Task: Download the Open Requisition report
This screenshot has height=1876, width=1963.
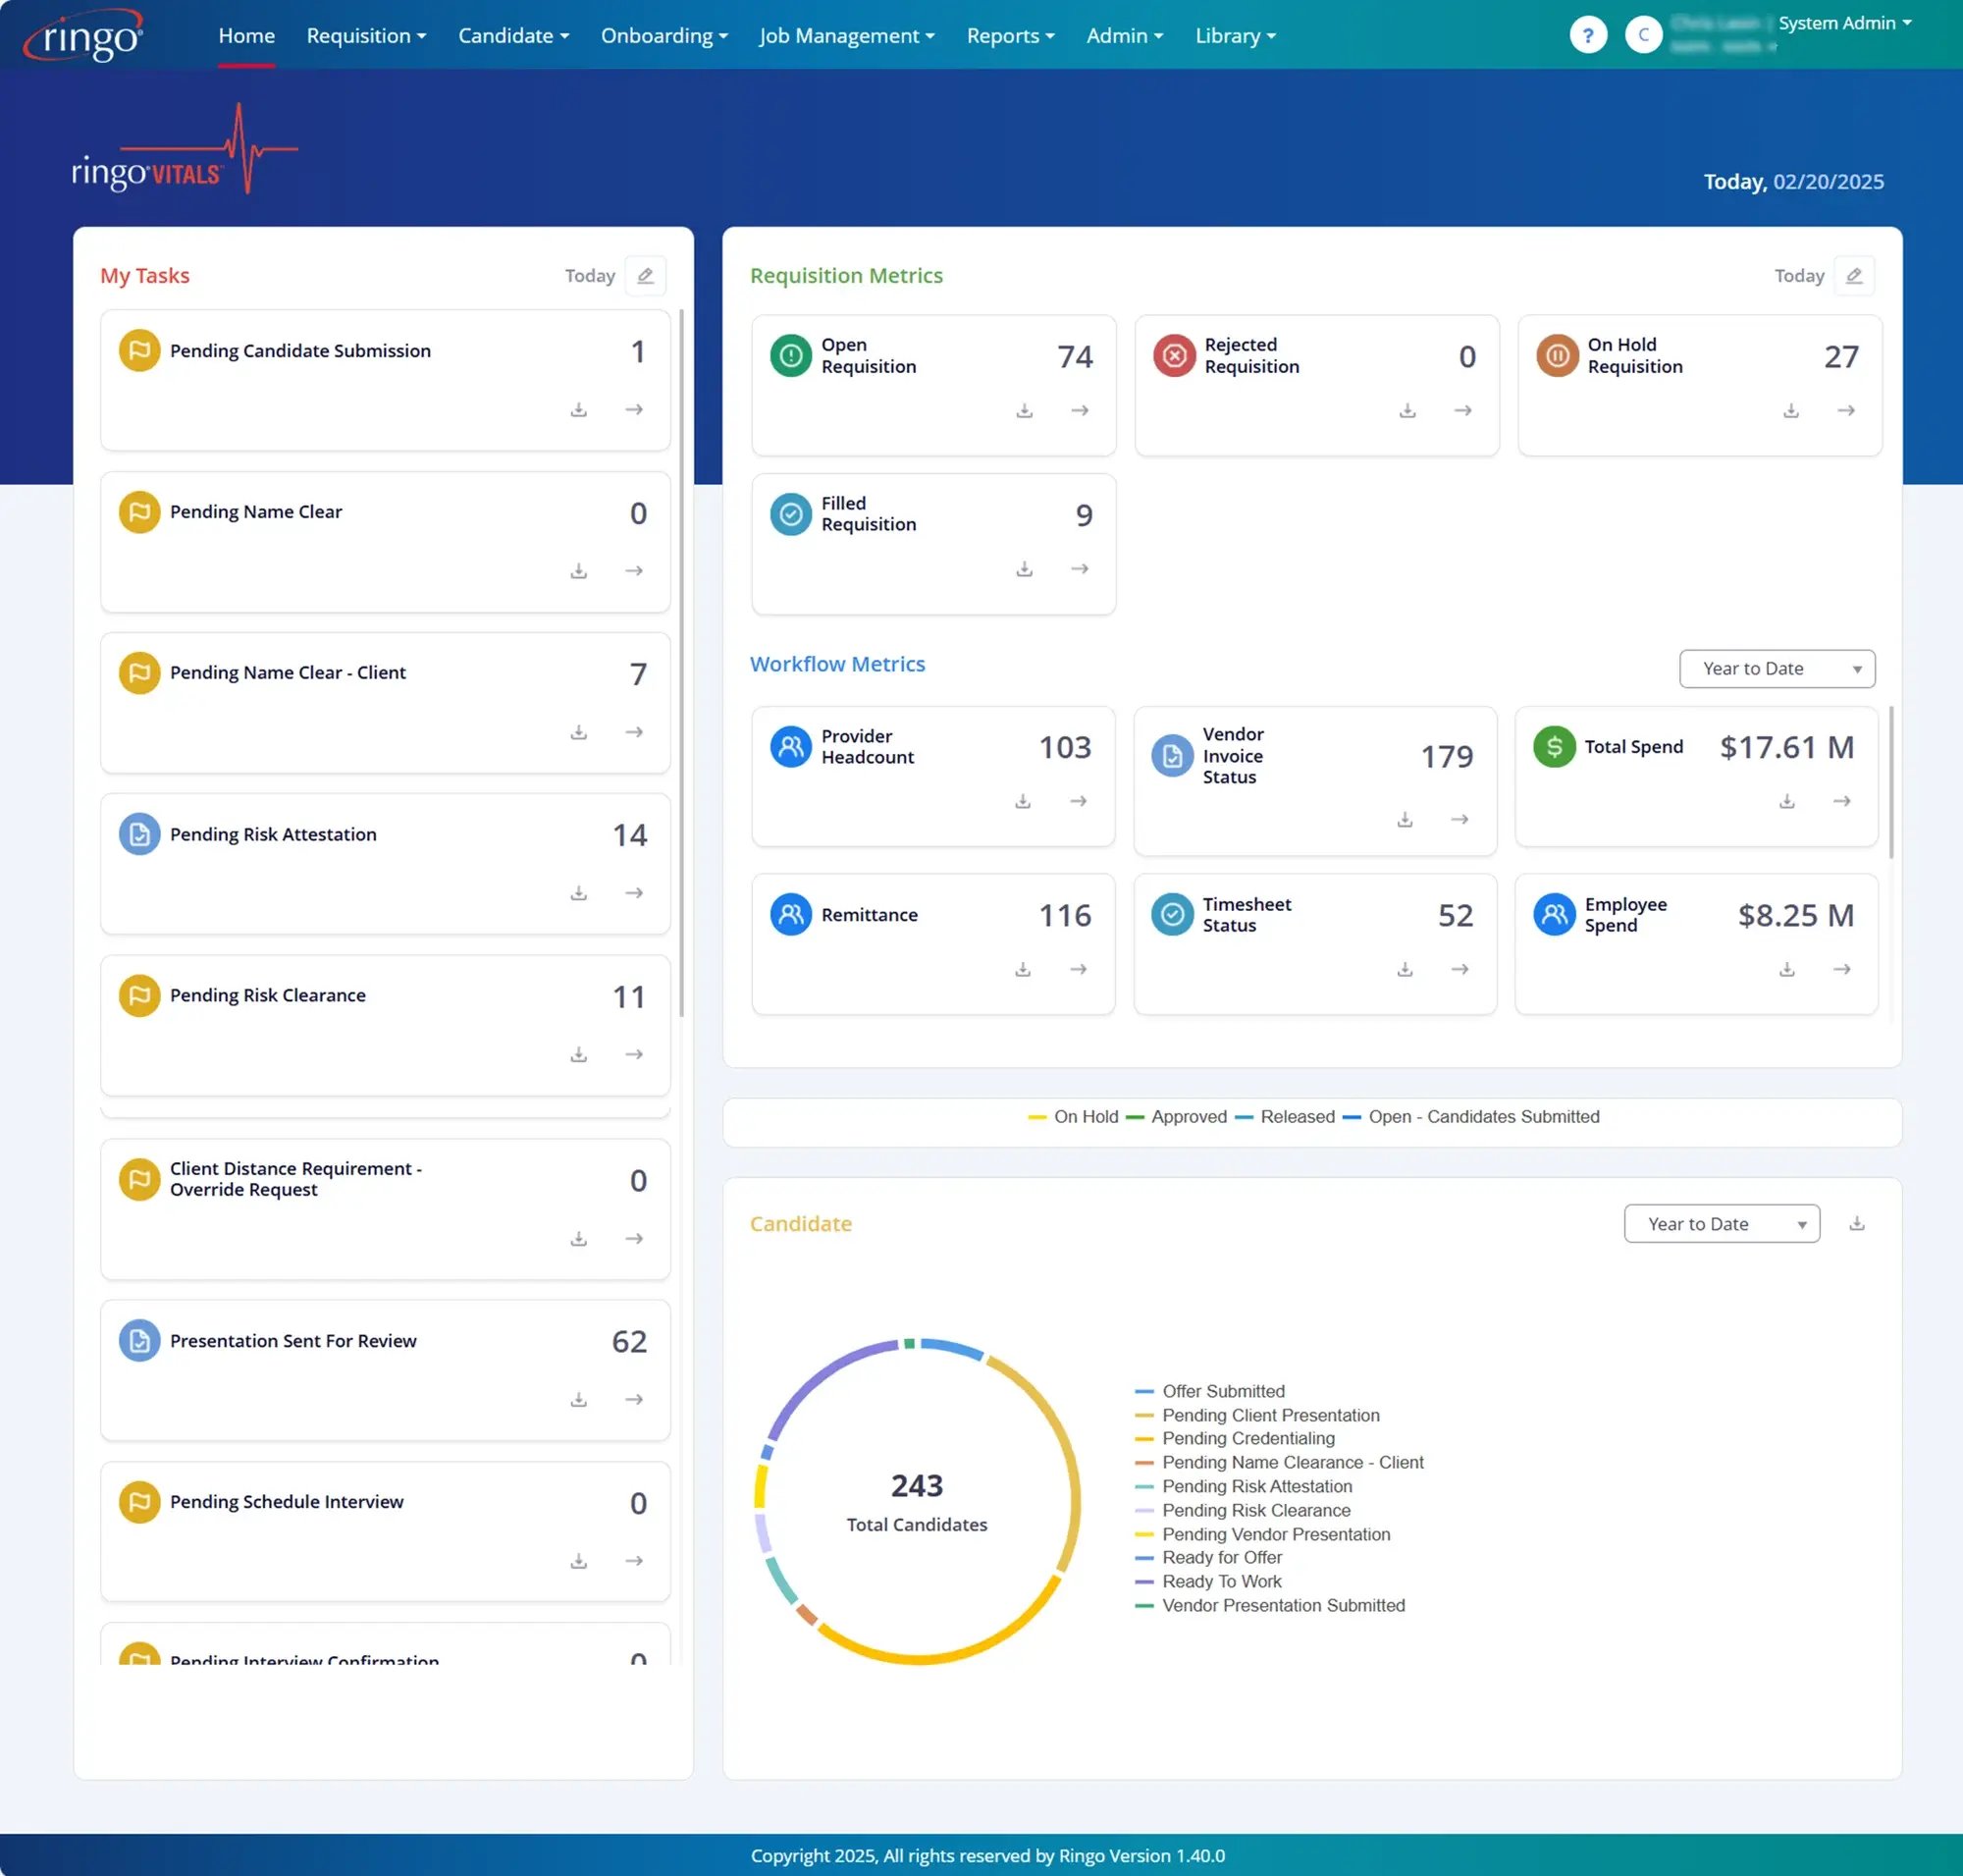Action: (x=1024, y=410)
